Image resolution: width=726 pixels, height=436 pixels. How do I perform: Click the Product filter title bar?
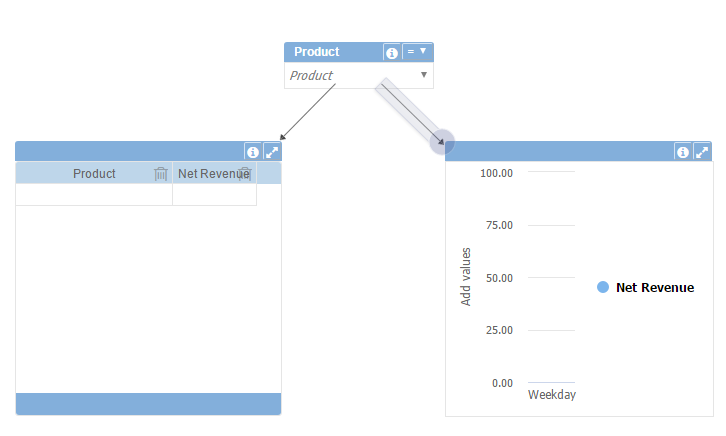[332, 52]
